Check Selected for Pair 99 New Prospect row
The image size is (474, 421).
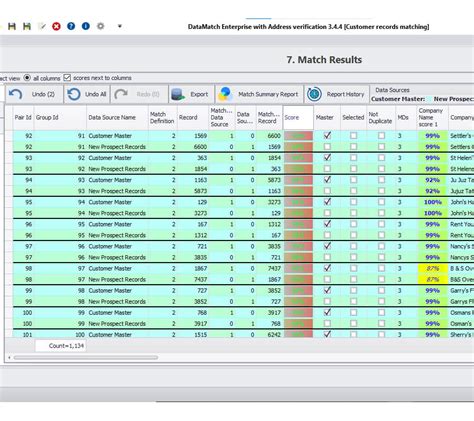tap(353, 301)
